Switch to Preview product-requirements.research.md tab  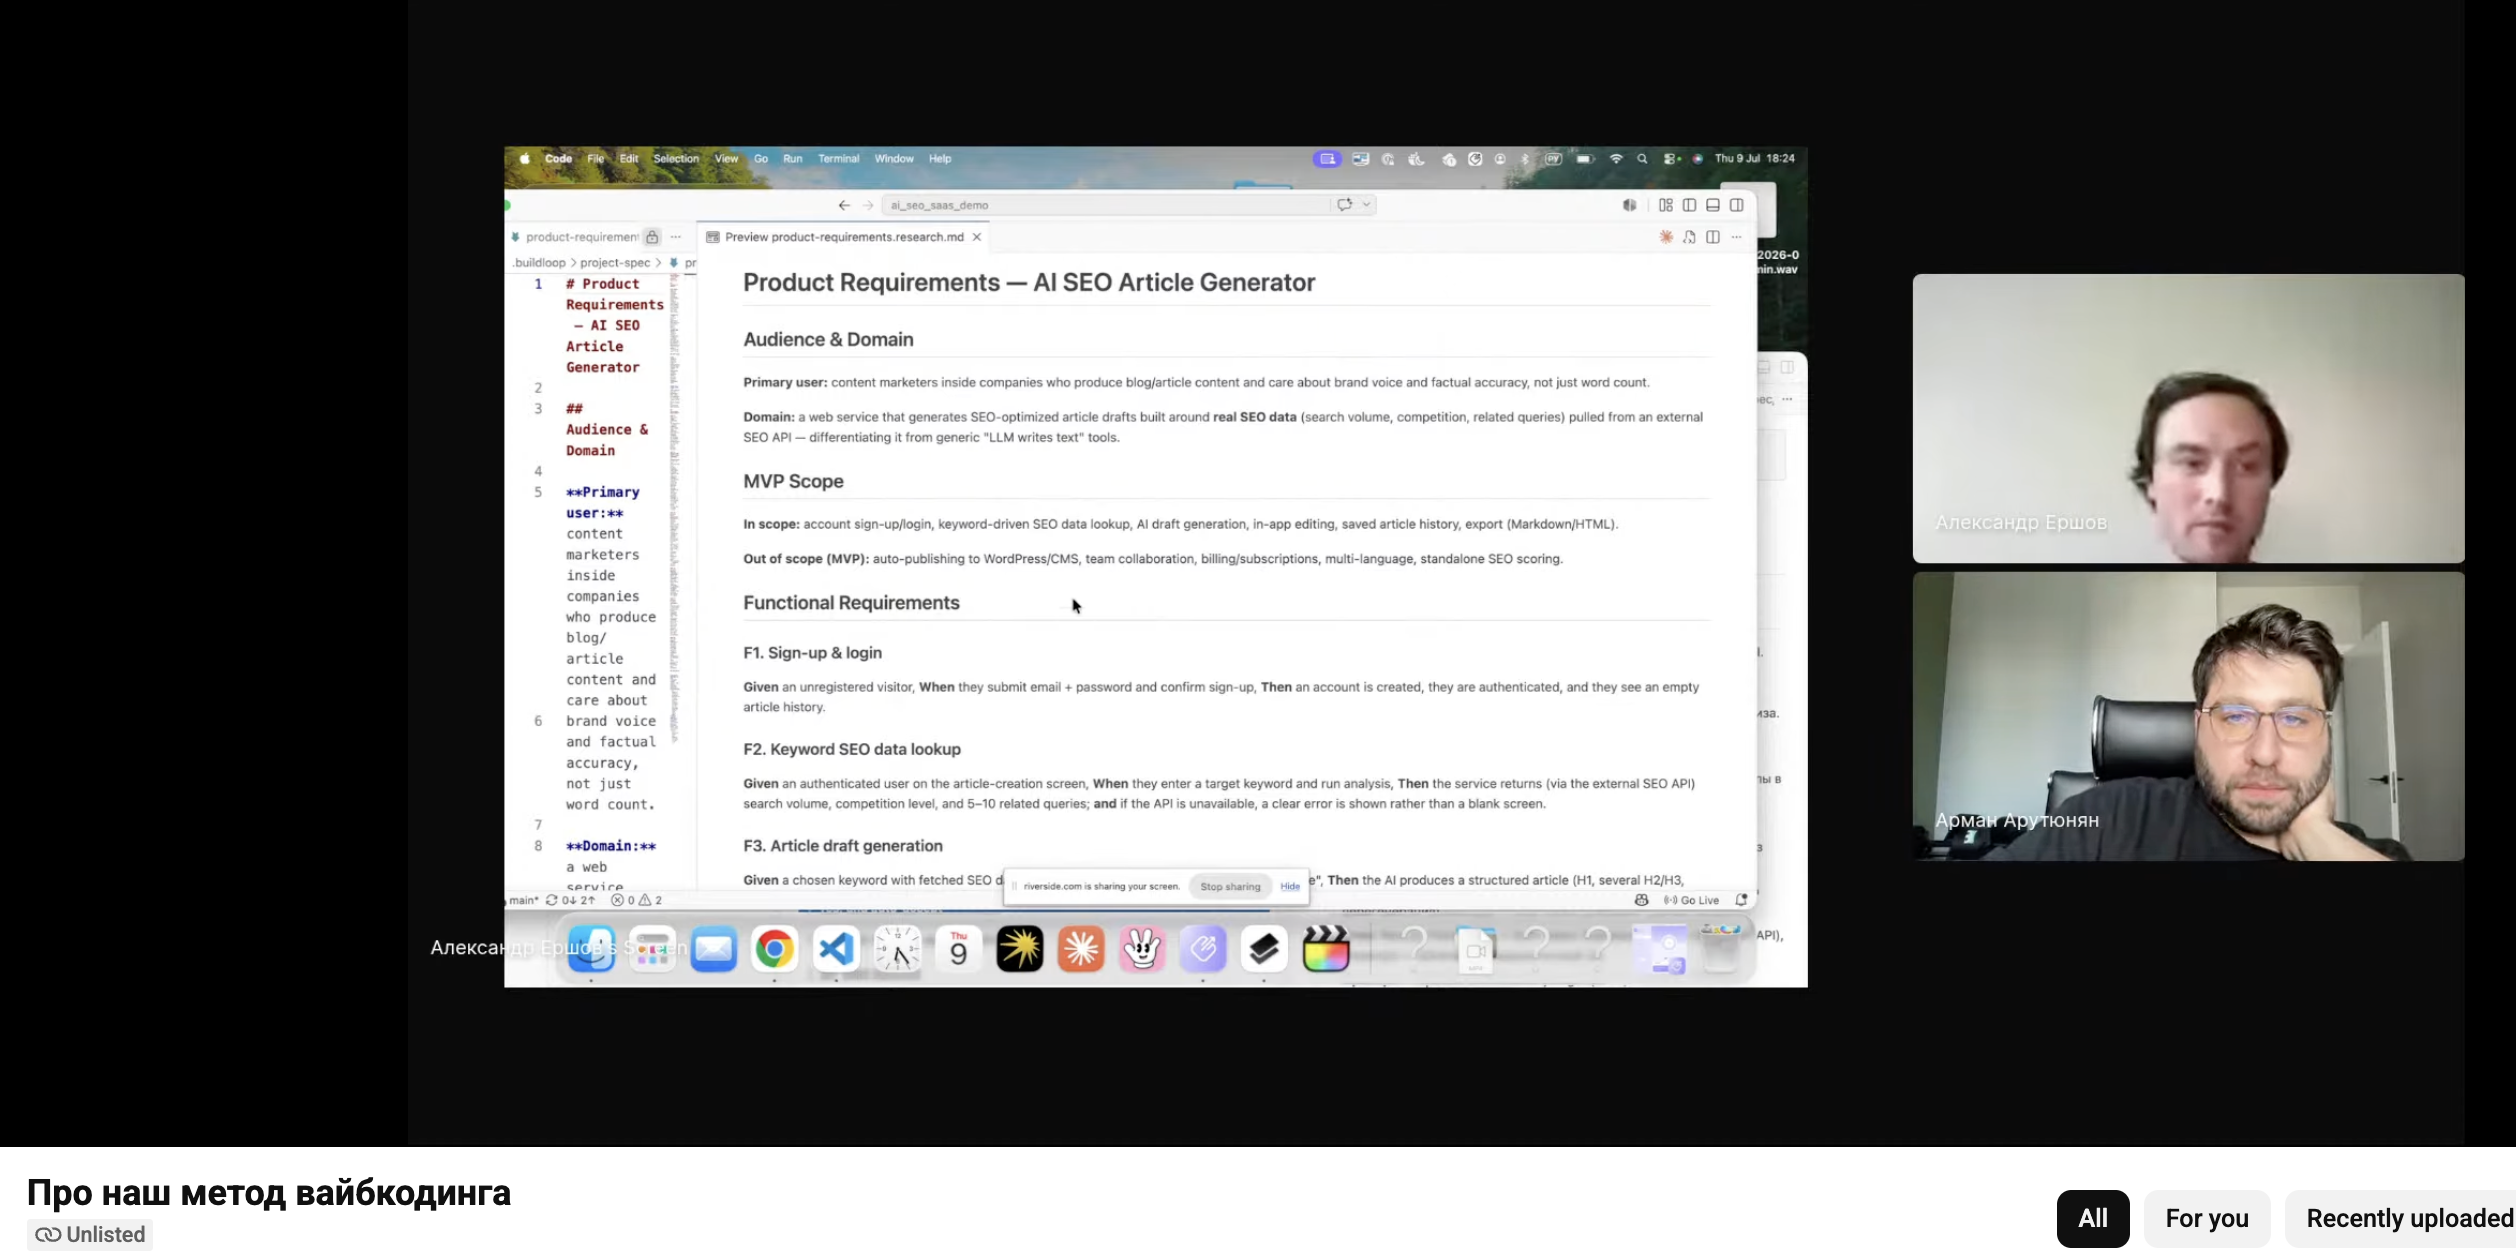844,237
